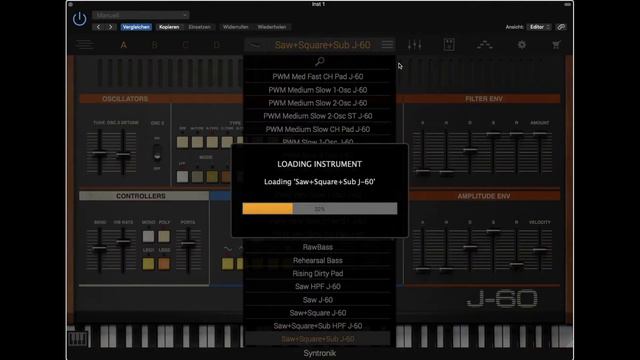Viewport: 640px width, 360px height.
Task: Select preset PWM Medium Slow 1-Osc J-60
Action: click(x=318, y=90)
